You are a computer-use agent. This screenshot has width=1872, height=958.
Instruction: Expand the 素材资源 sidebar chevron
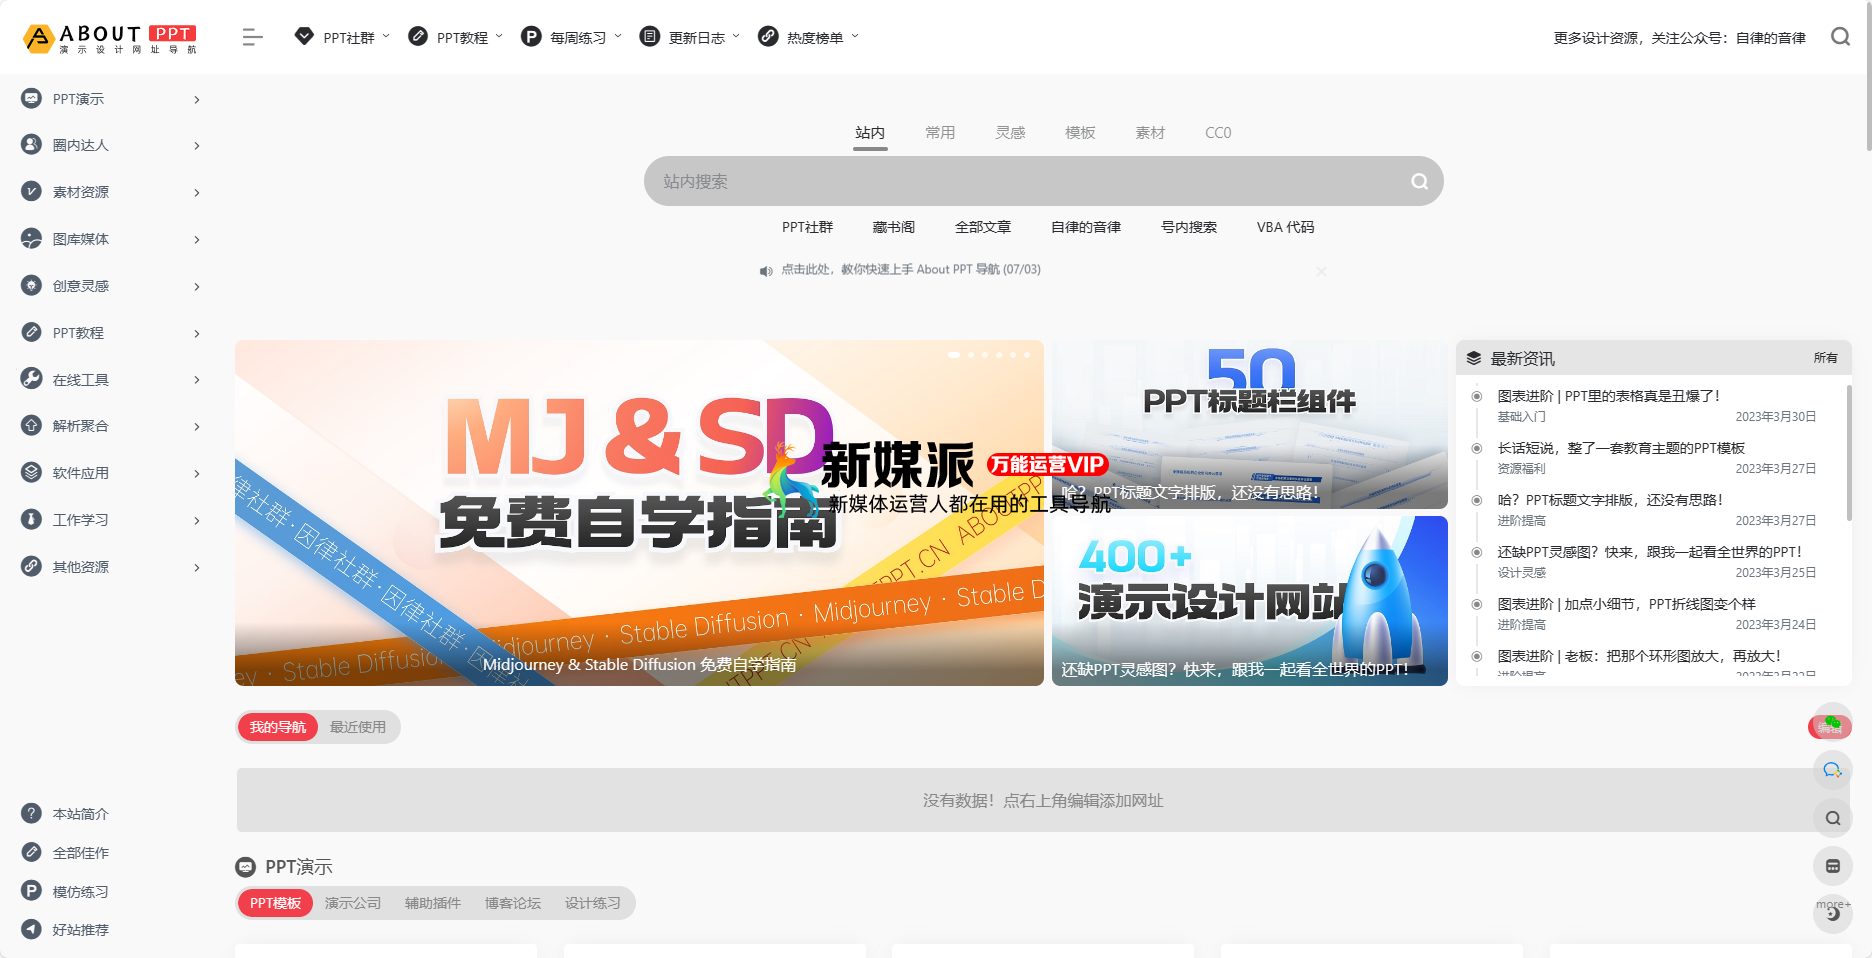coord(197,192)
